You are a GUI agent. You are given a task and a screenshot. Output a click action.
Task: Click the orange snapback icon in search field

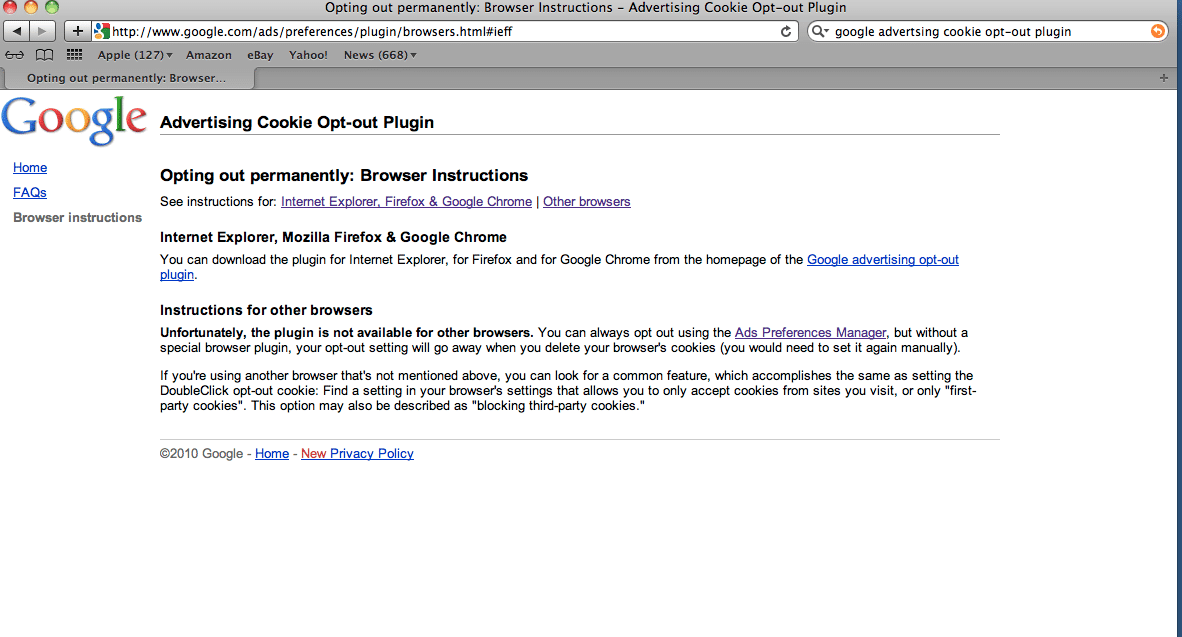[x=1157, y=31]
